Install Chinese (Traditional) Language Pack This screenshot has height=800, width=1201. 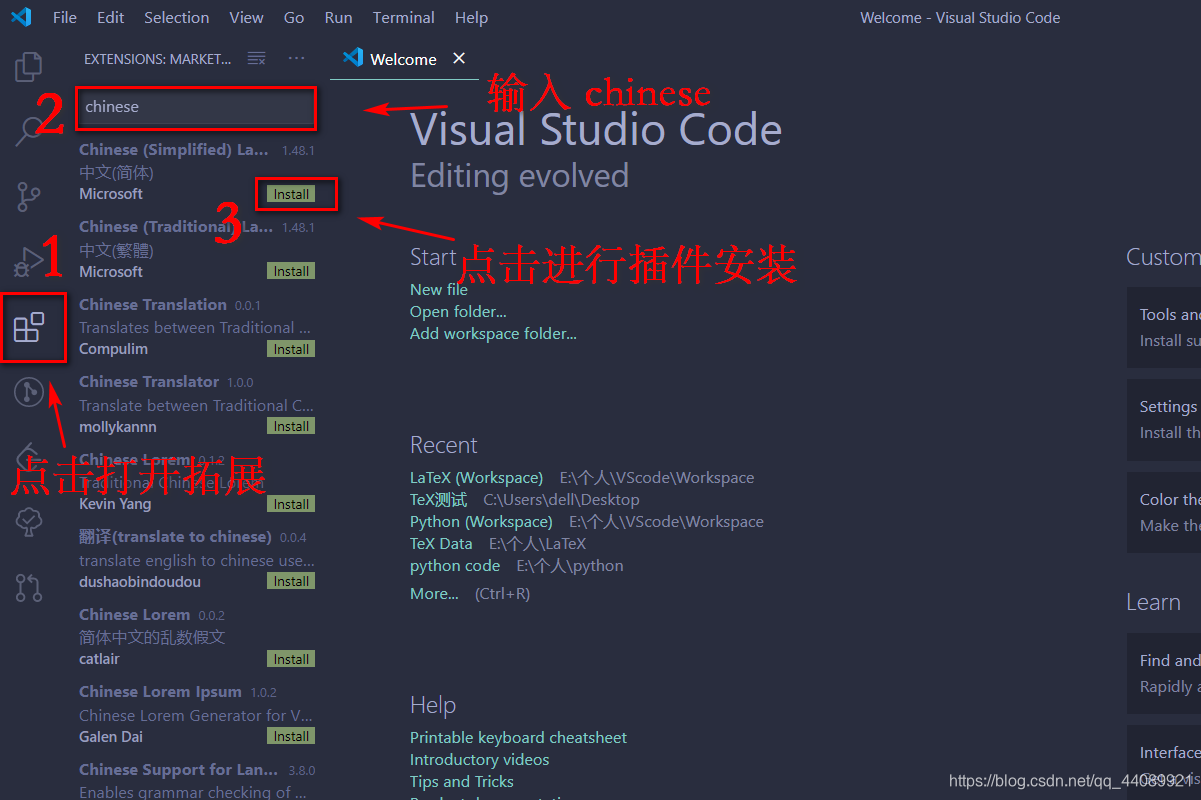click(291, 271)
